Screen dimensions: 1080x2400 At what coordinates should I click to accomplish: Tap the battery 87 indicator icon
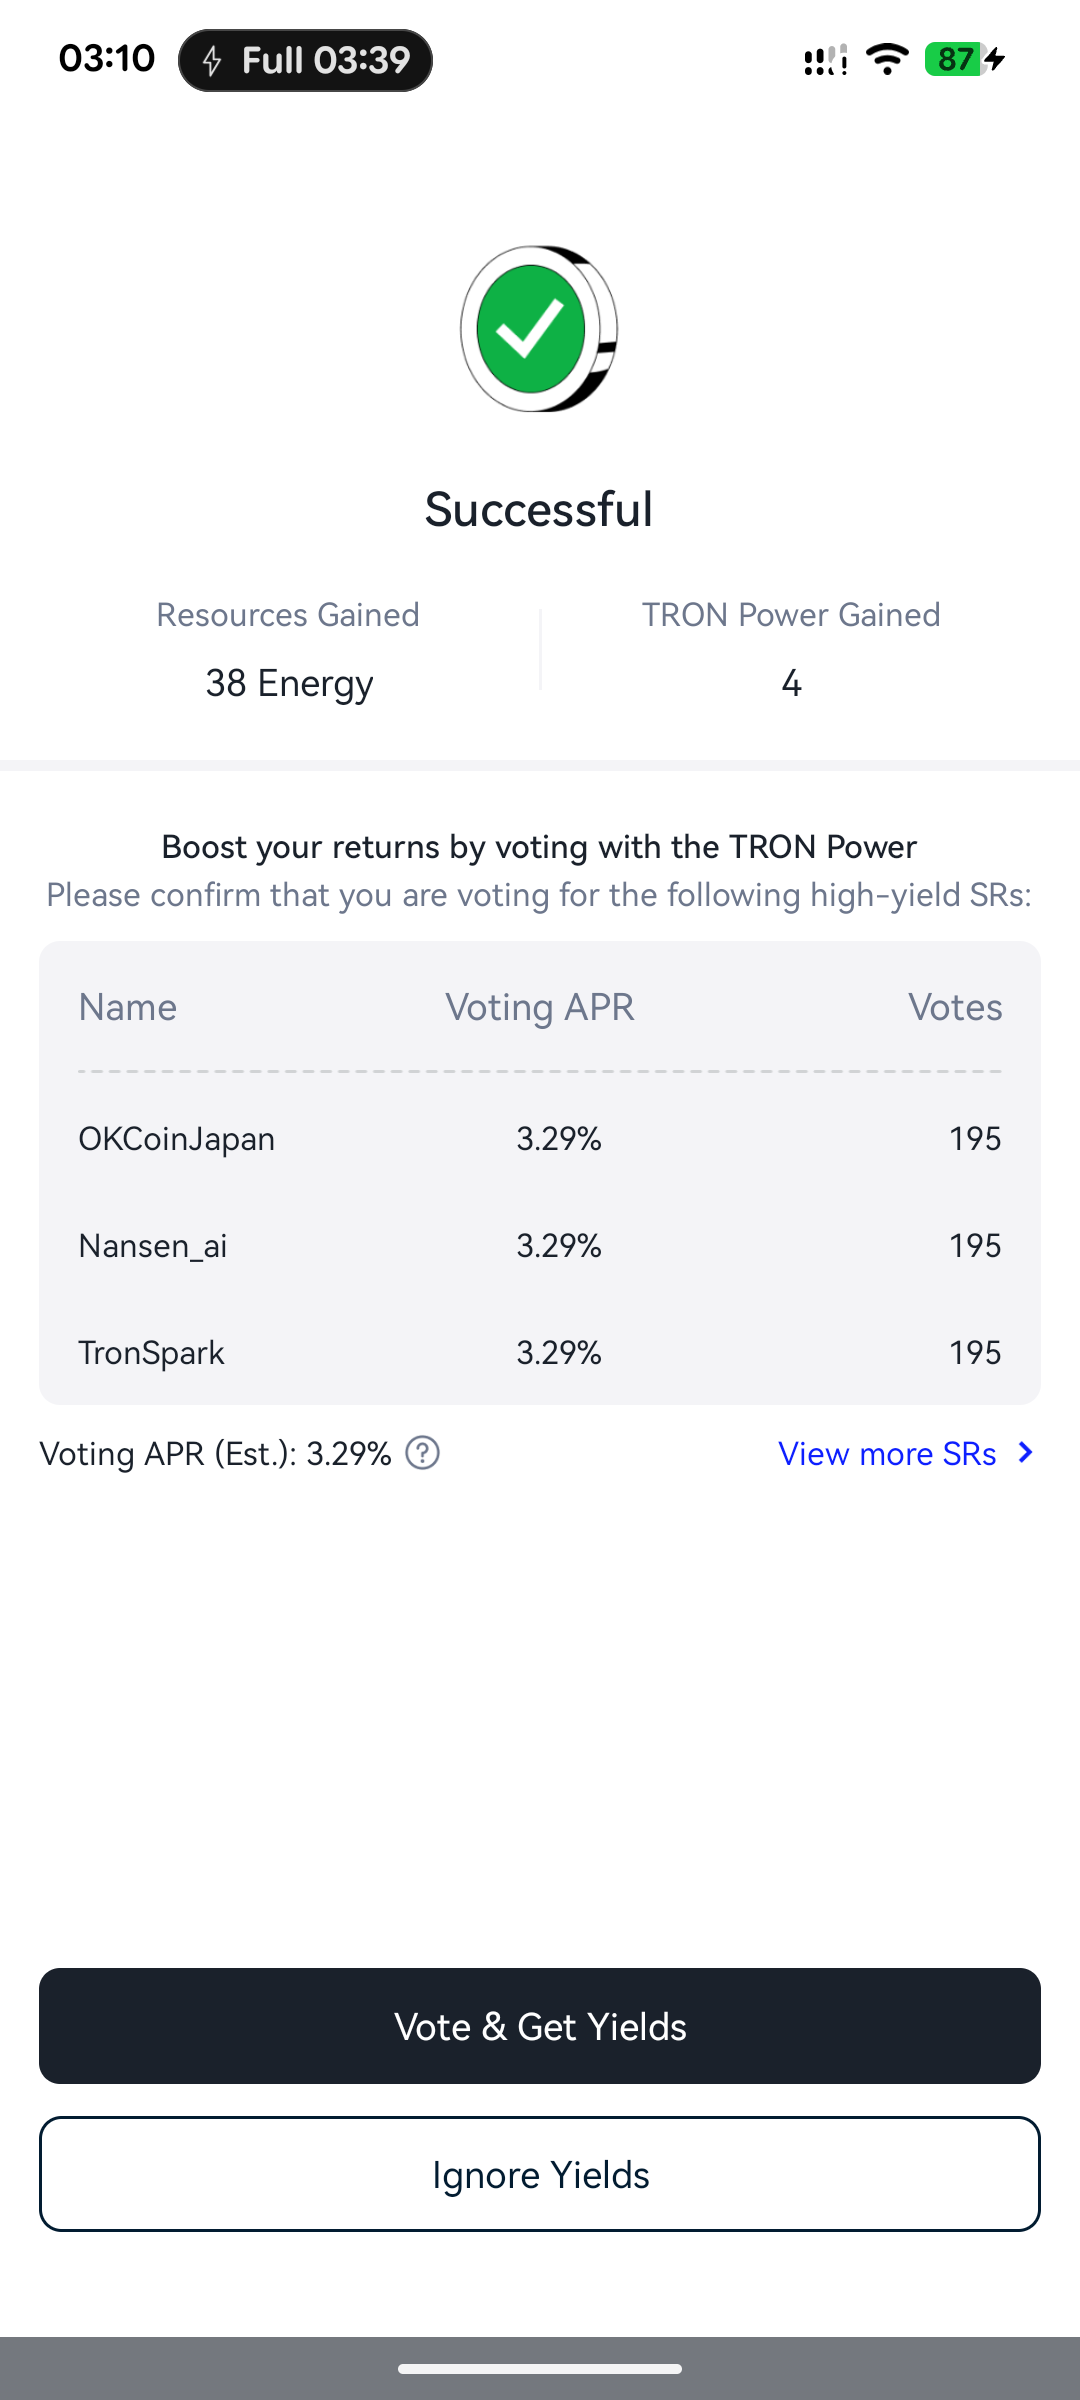tap(964, 60)
